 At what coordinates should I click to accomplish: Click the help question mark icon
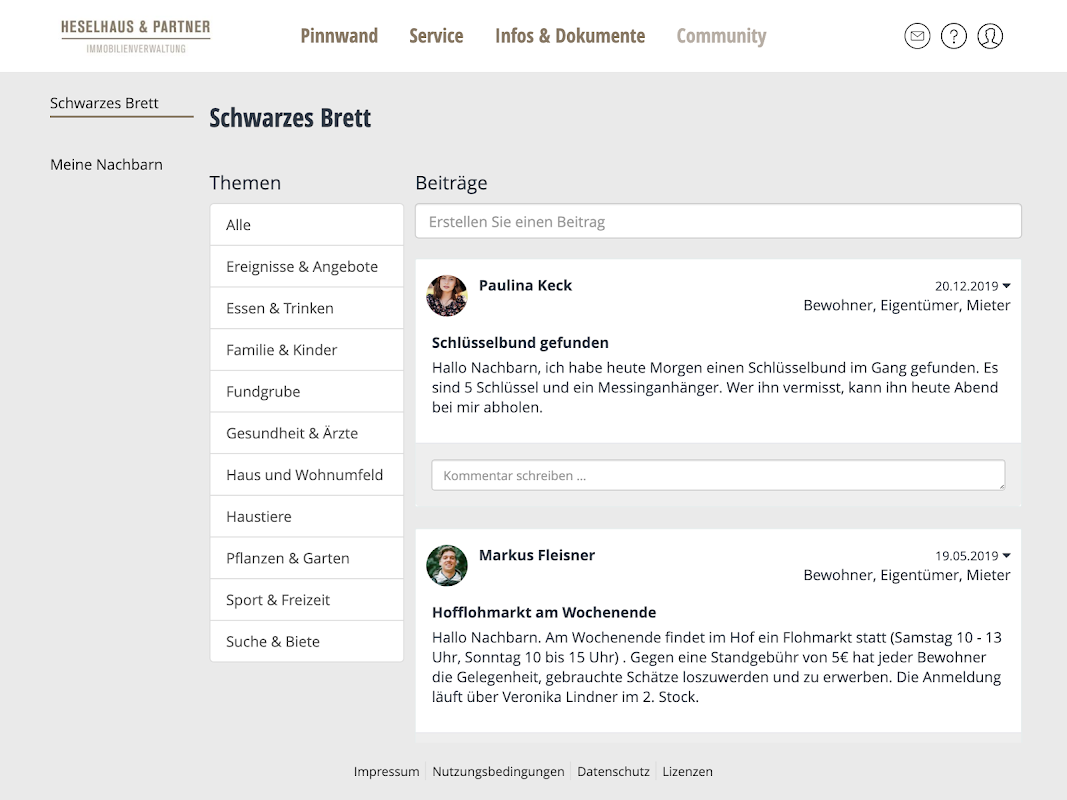point(953,36)
